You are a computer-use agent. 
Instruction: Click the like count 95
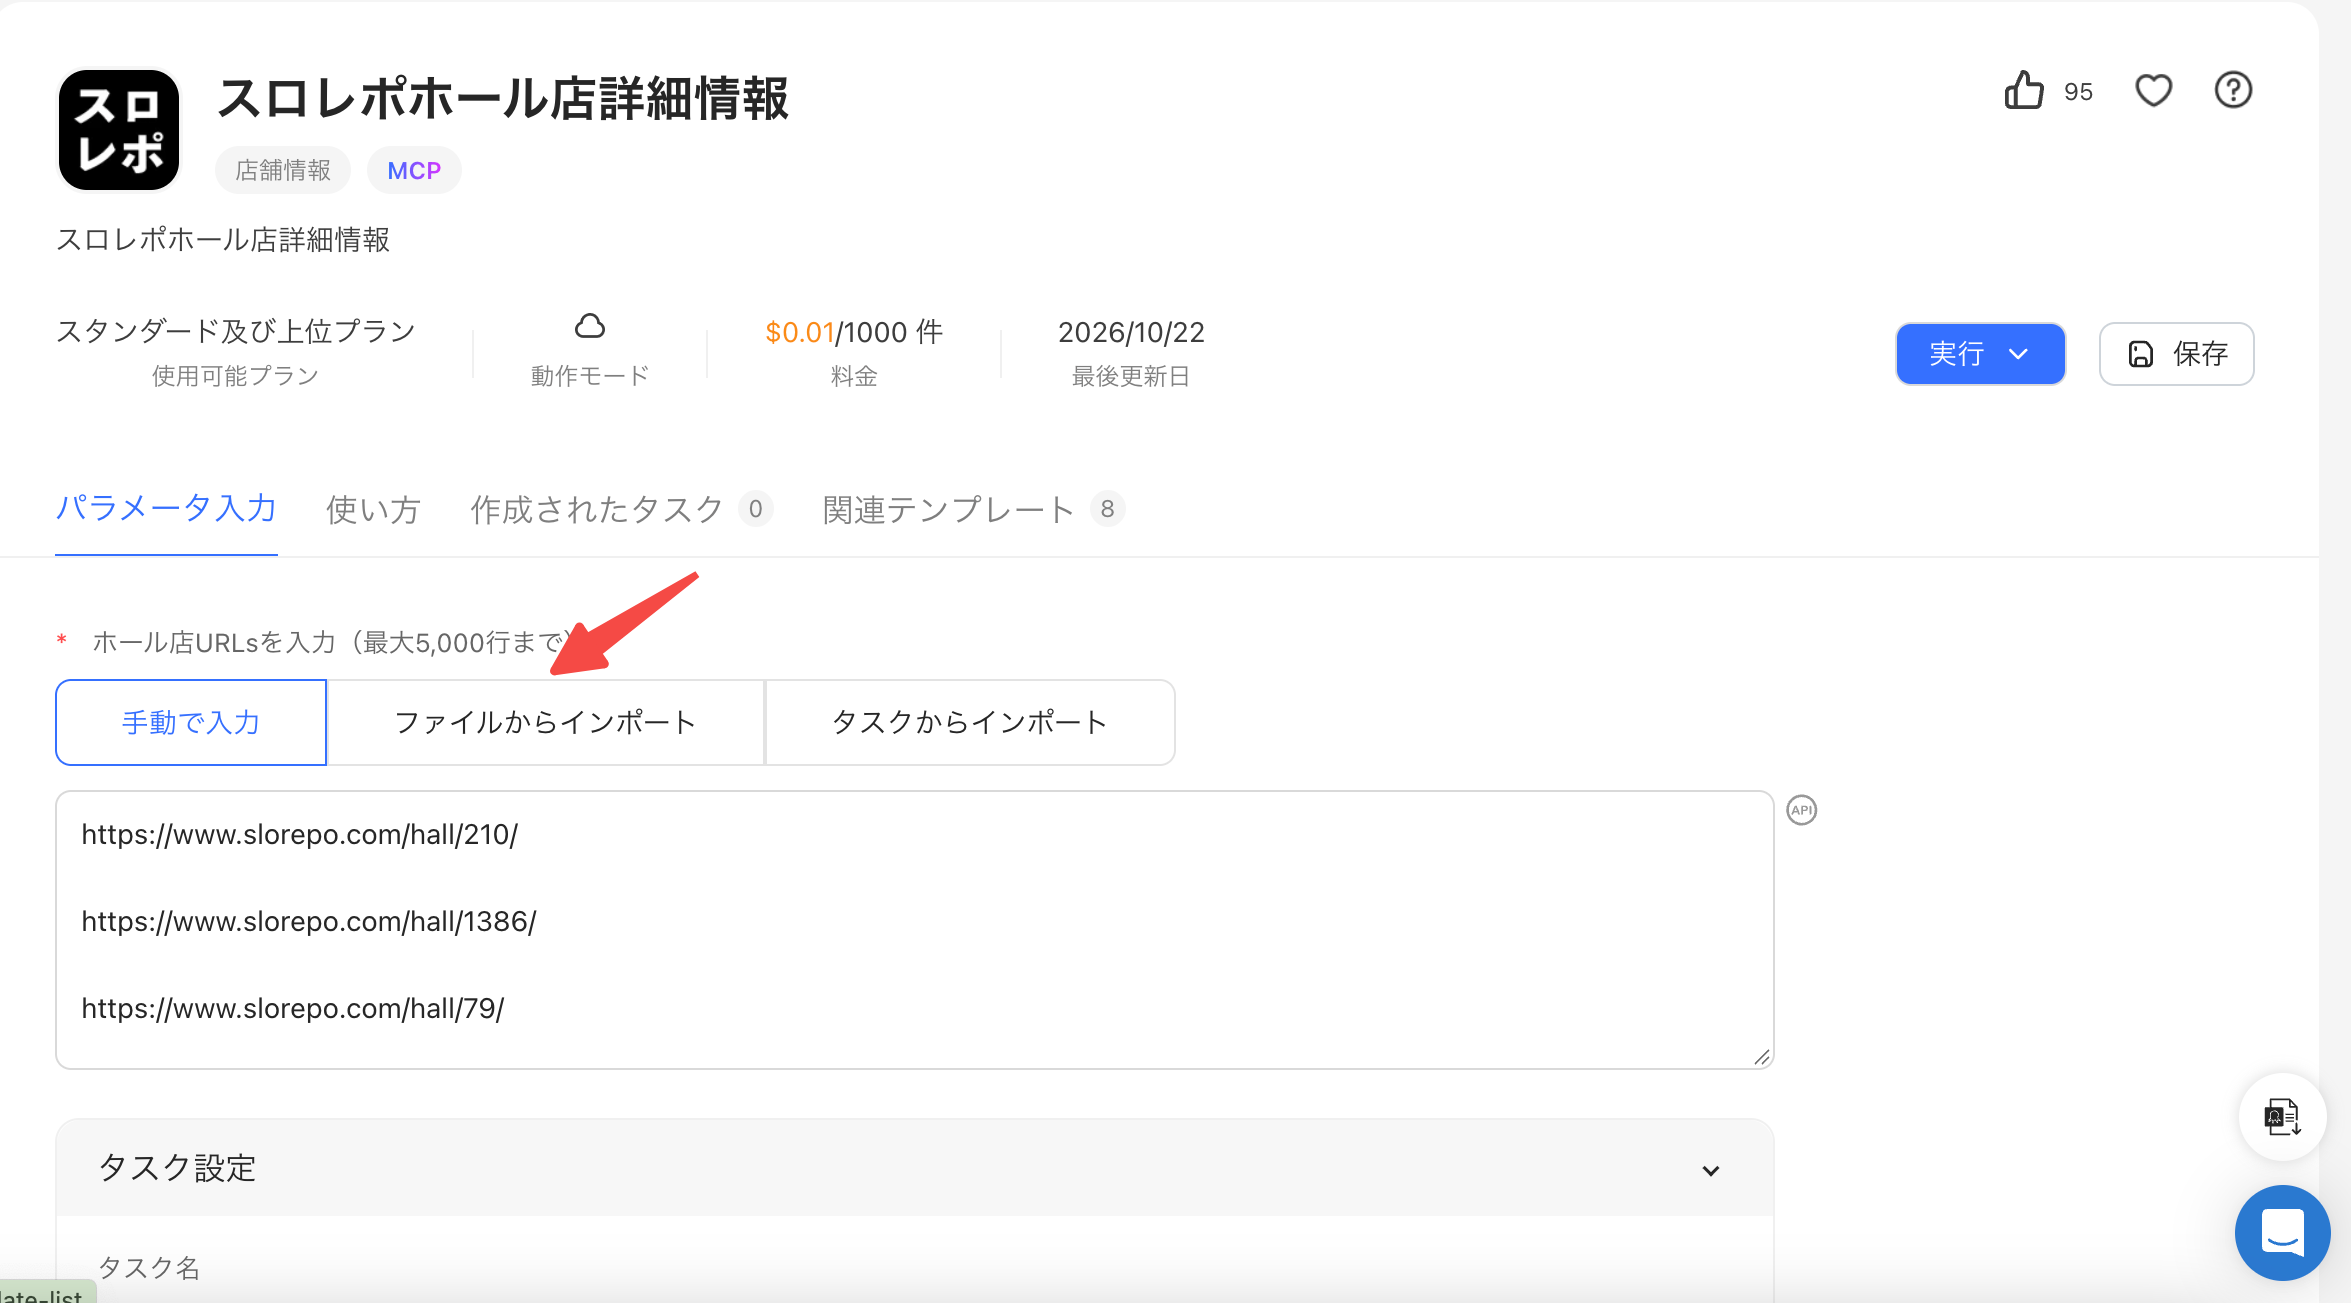coord(2078,92)
